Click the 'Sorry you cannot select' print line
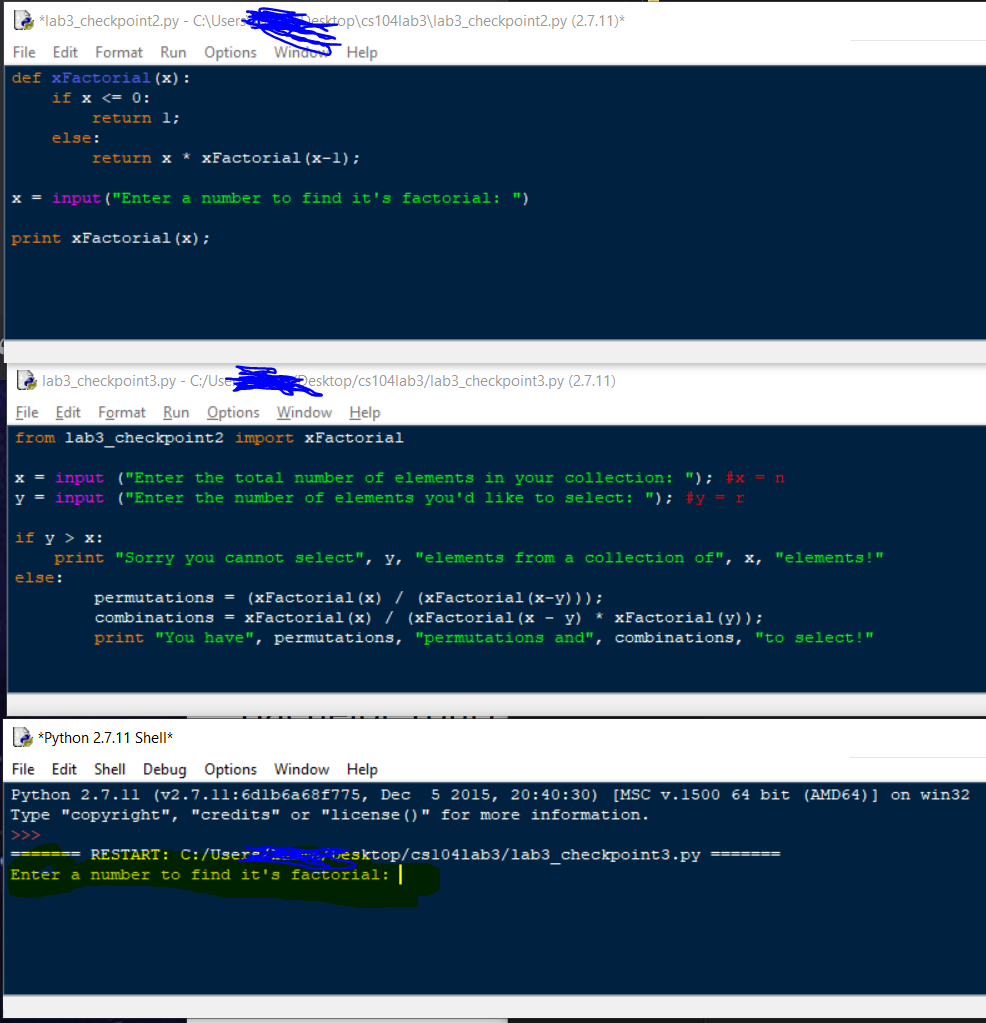986x1023 pixels. pyautogui.click(x=469, y=558)
